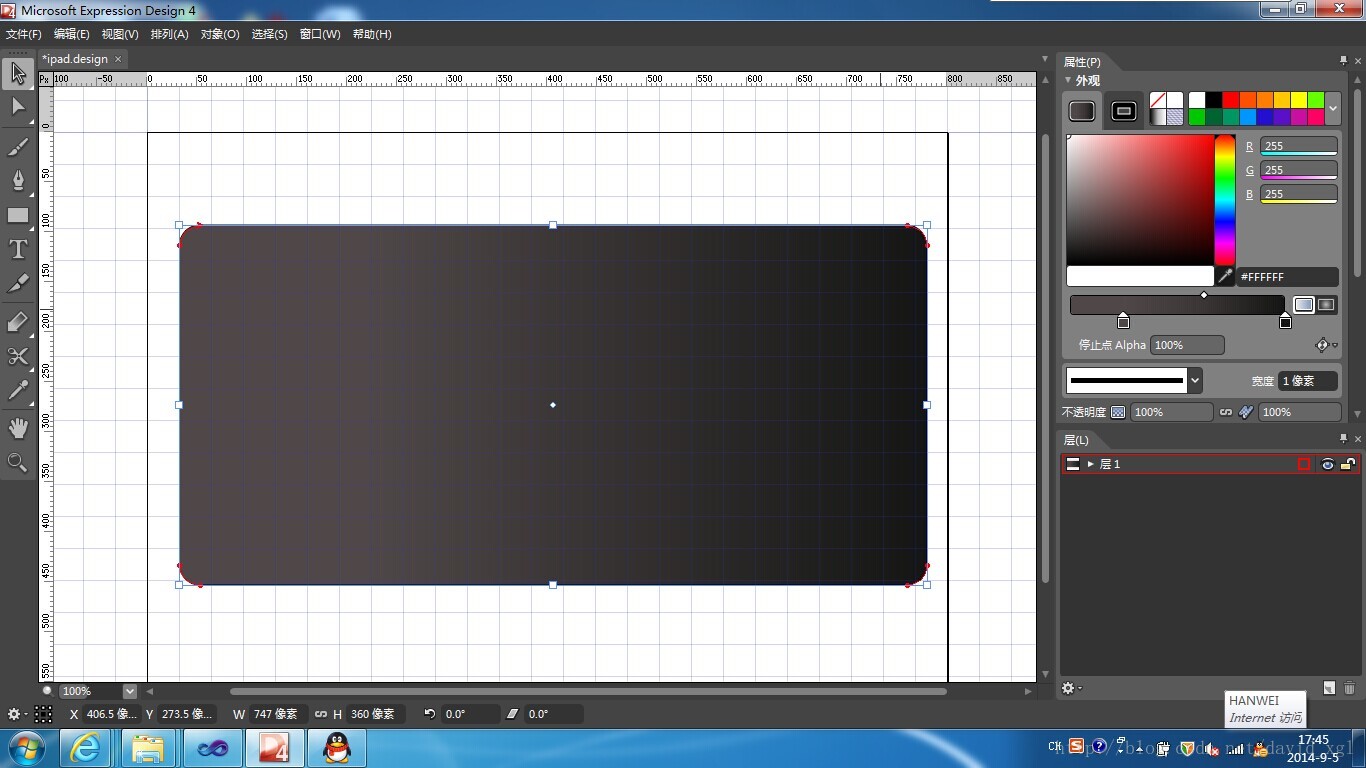Screen dimensions: 1366x768
Task: Select the Rectangle shape tool
Action: (x=18, y=215)
